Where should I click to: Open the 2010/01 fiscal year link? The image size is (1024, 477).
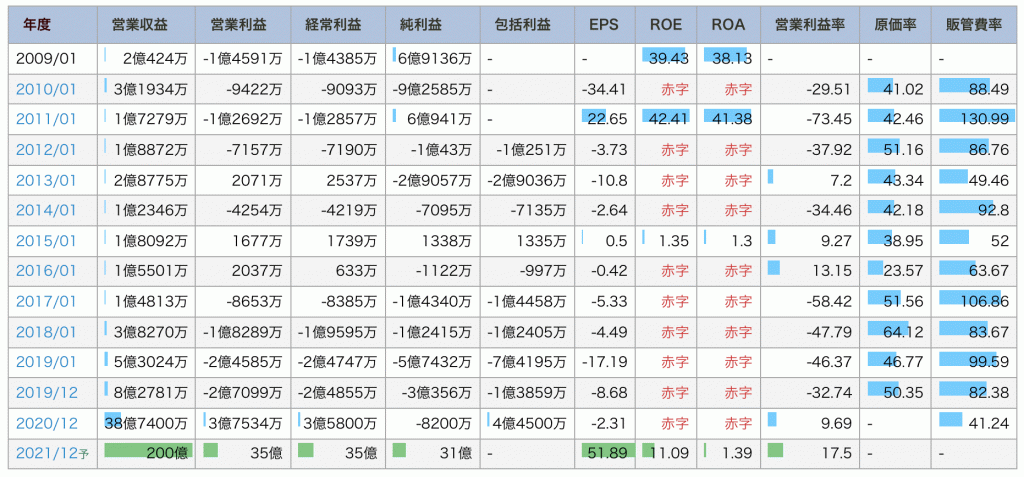[x=45, y=90]
